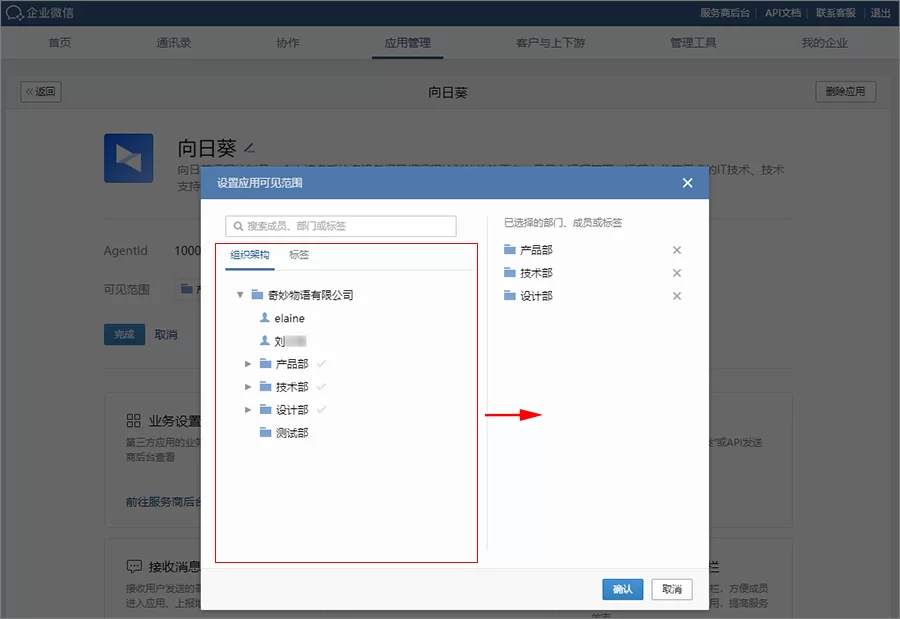Click the person icon beside elaine
The width and height of the screenshot is (900, 619).
point(265,318)
